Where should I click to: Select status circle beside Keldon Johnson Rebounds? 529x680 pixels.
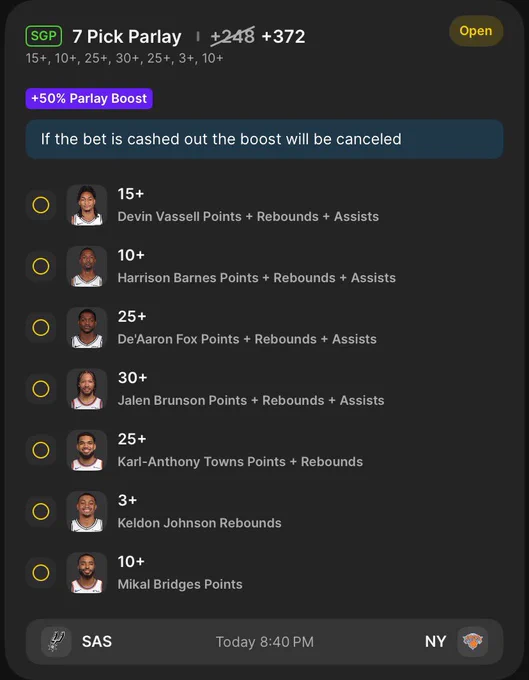pos(41,512)
